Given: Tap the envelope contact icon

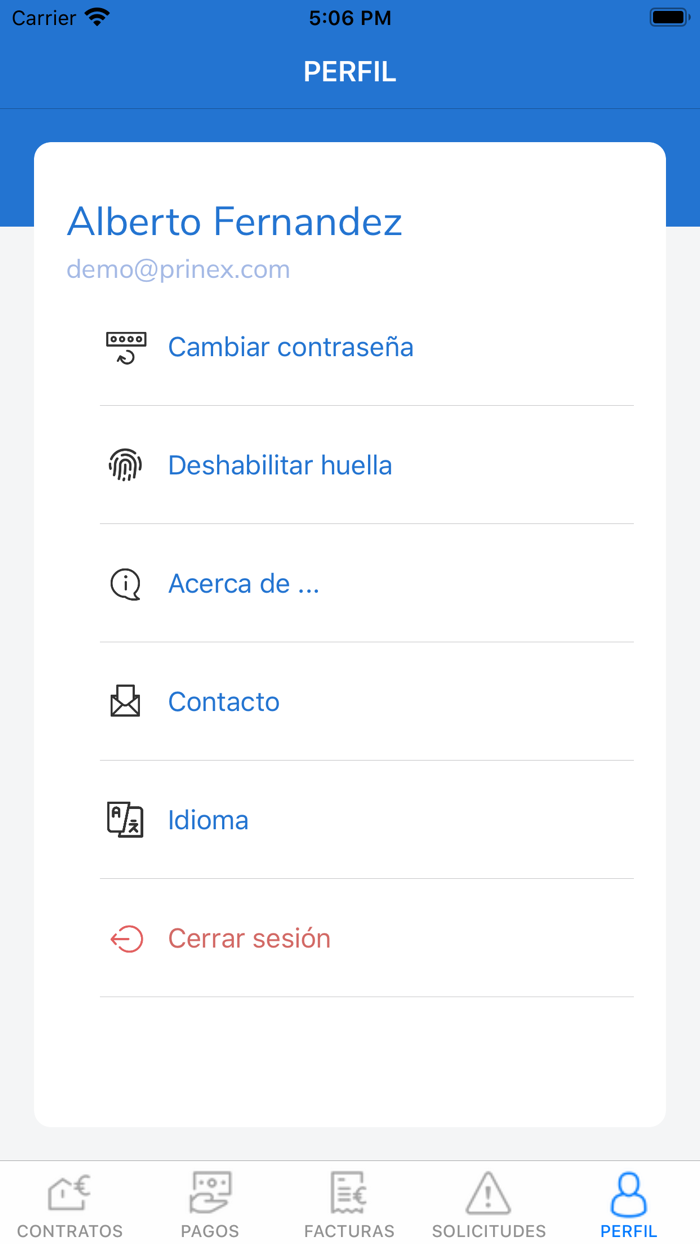Looking at the screenshot, I should point(126,702).
